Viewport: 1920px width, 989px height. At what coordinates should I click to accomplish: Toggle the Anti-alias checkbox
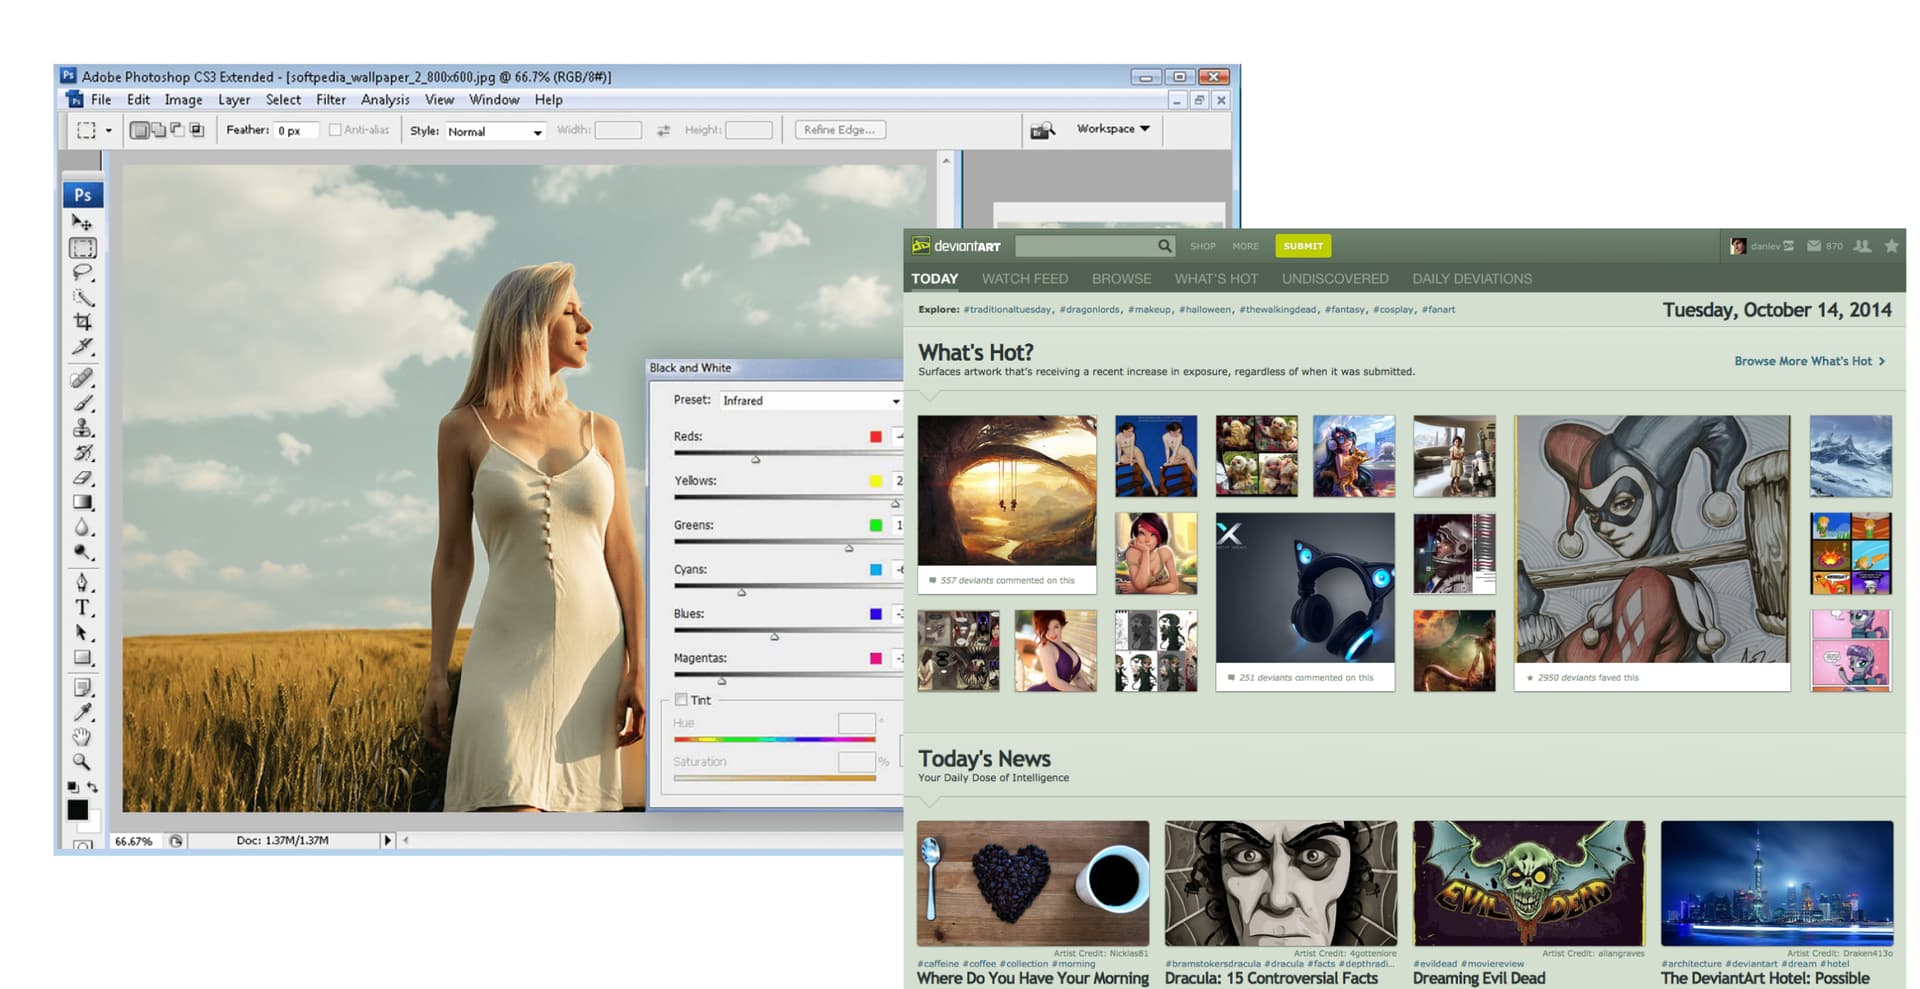(x=335, y=130)
